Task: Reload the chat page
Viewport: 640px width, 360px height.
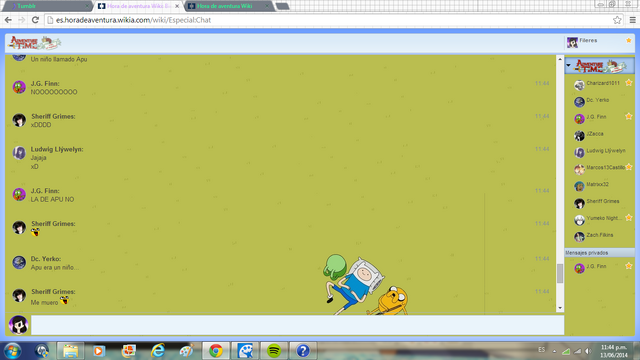Action: pyautogui.click(x=35, y=20)
